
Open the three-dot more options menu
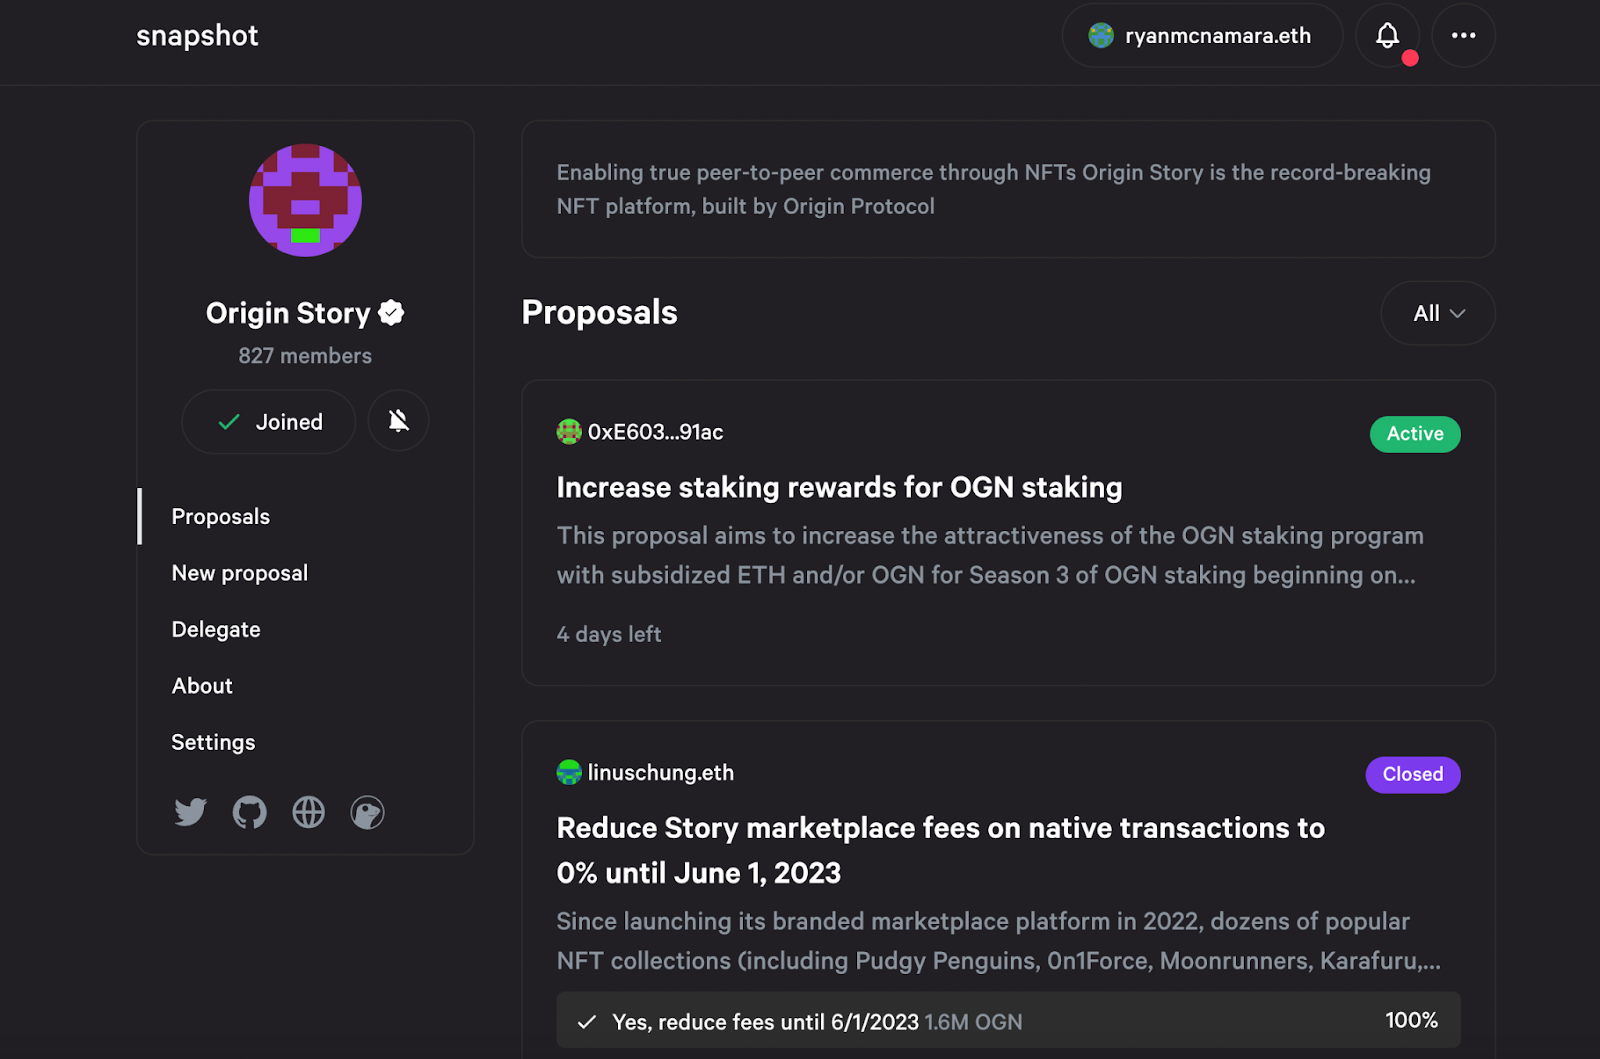coord(1464,36)
